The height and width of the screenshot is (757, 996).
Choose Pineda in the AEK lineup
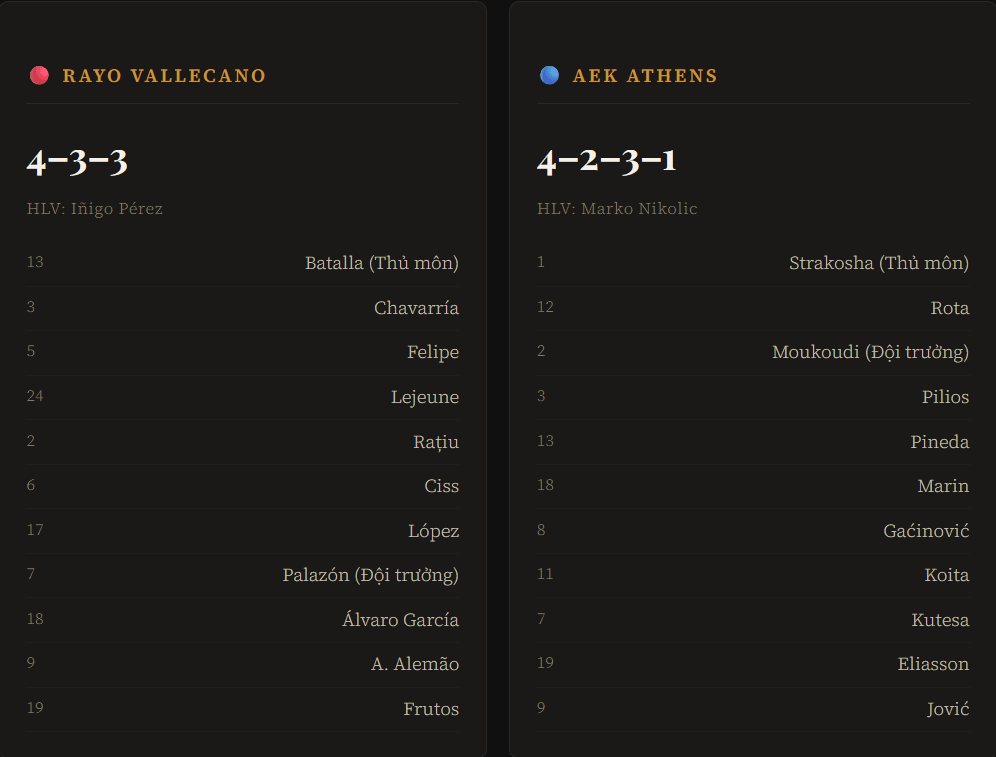pyautogui.click(x=939, y=442)
